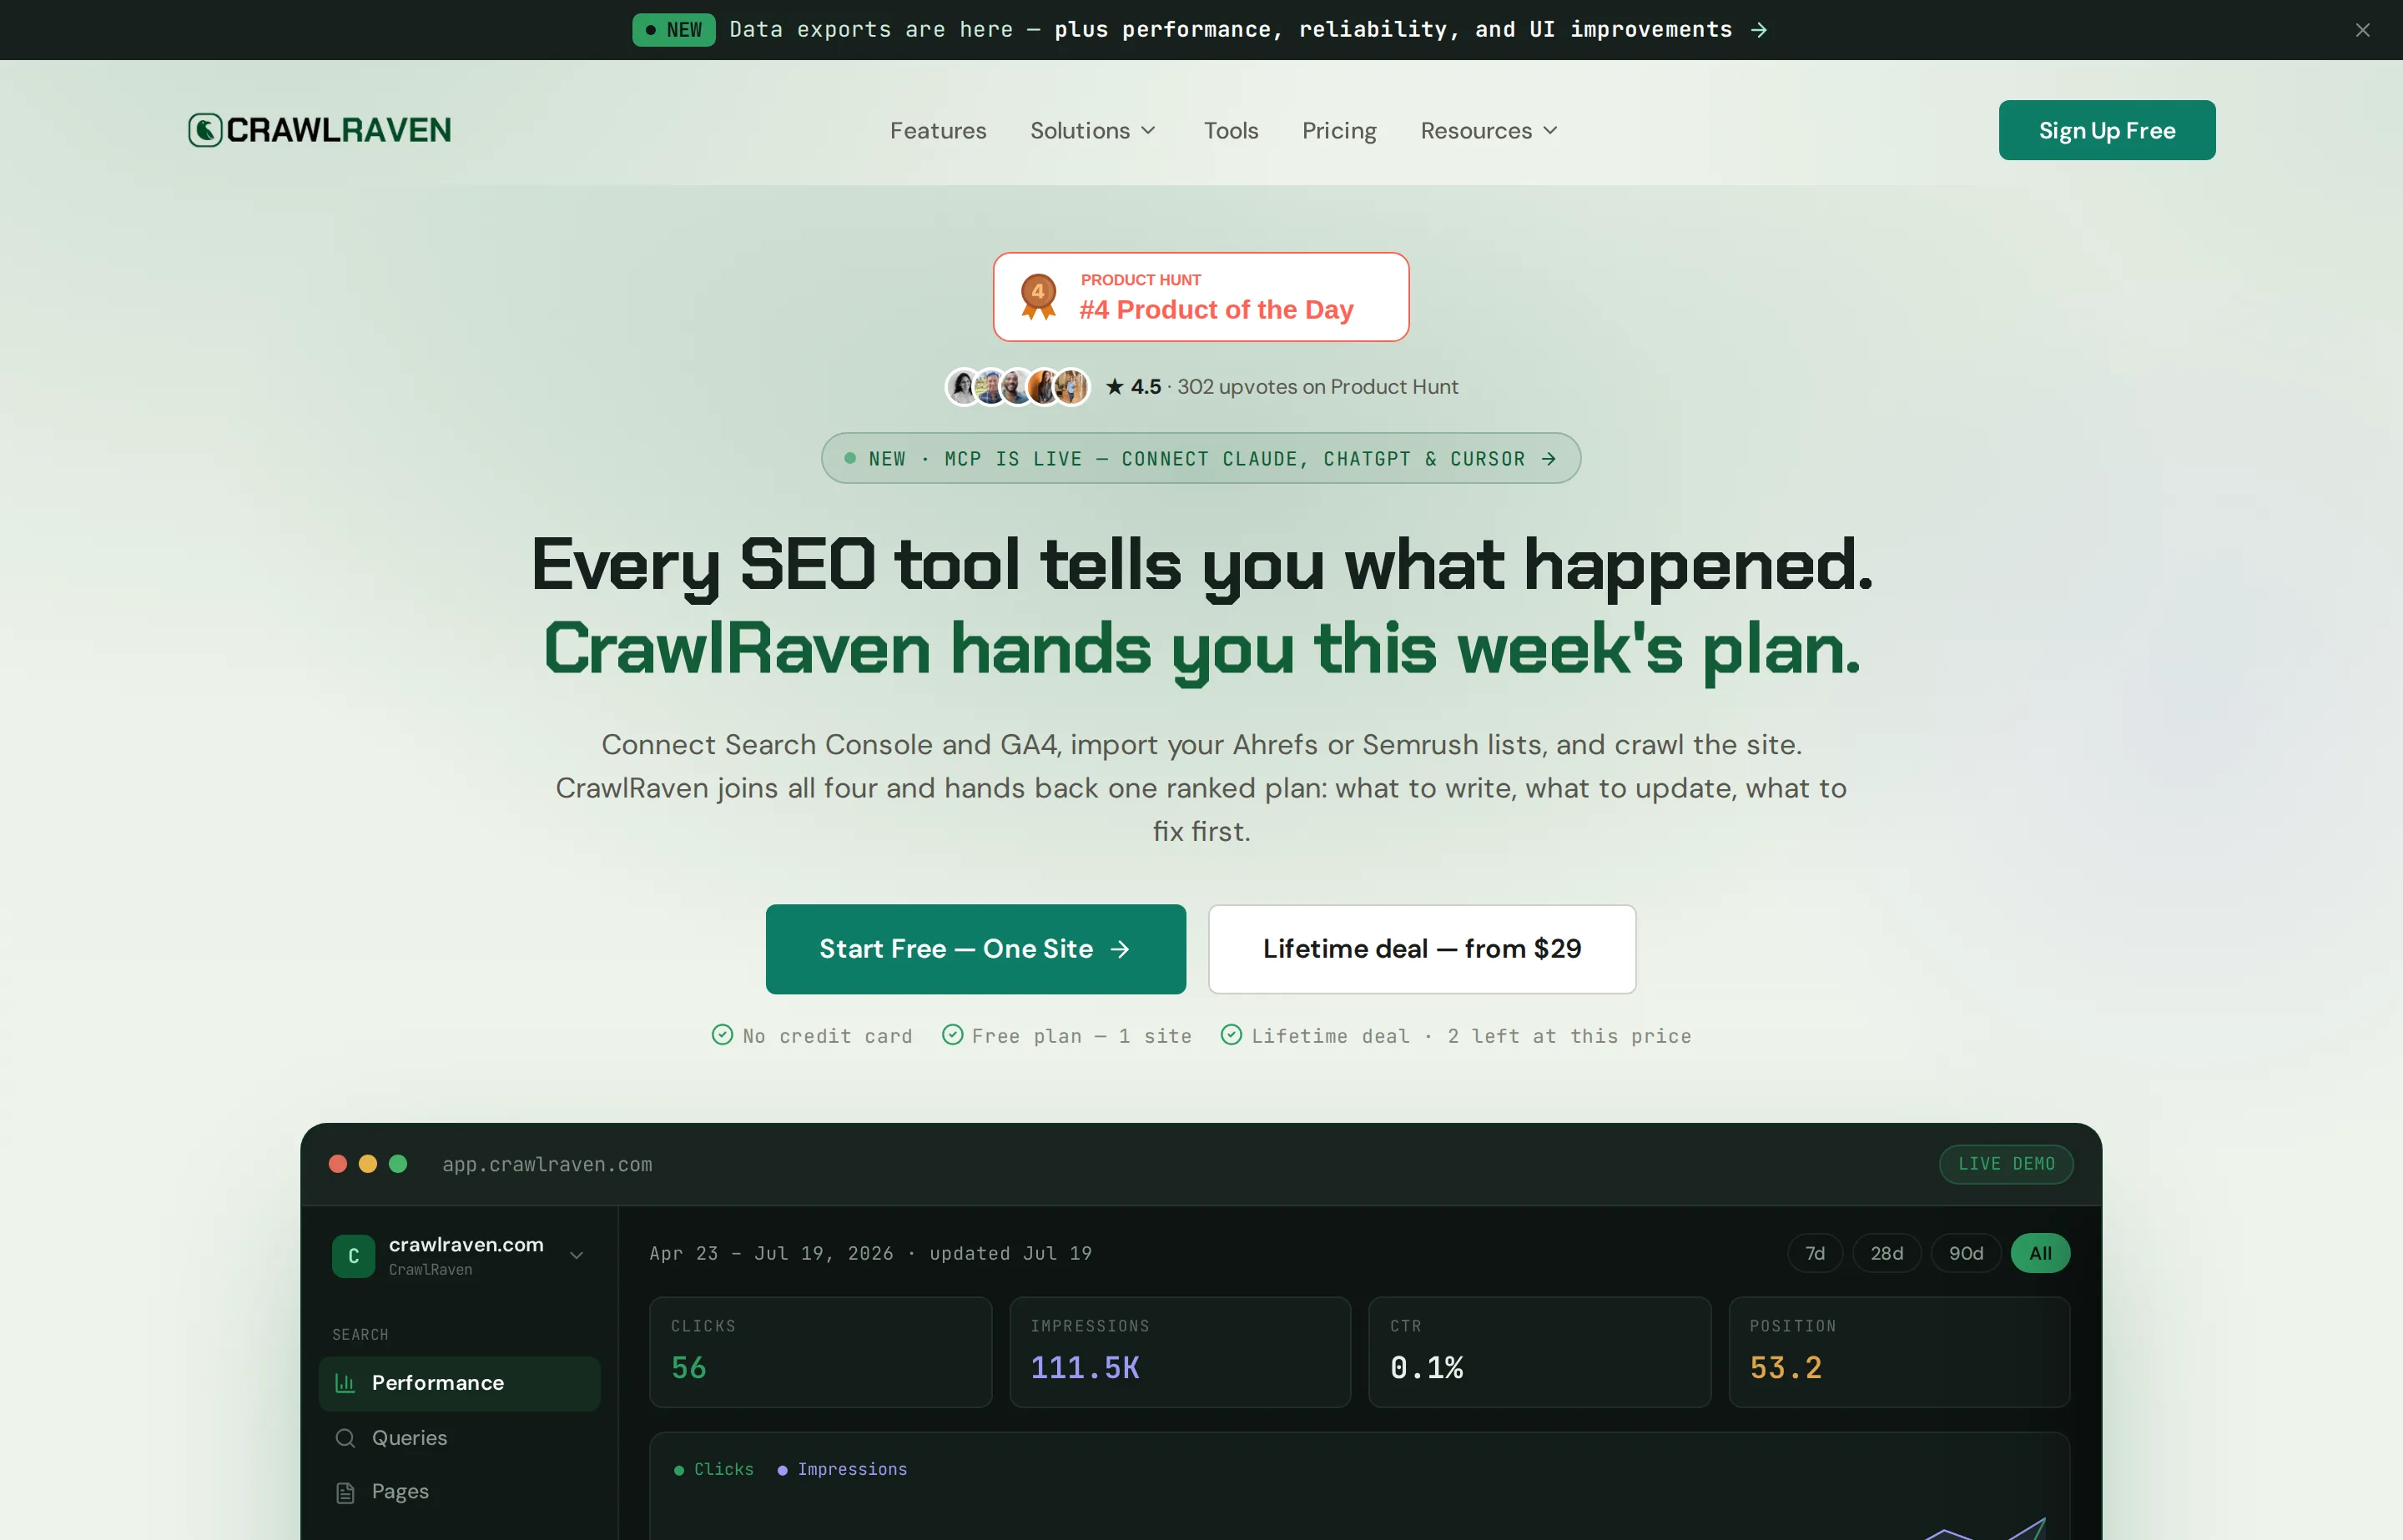
Task: Click the arrow at the end of the announcement
Action: (x=1759, y=30)
